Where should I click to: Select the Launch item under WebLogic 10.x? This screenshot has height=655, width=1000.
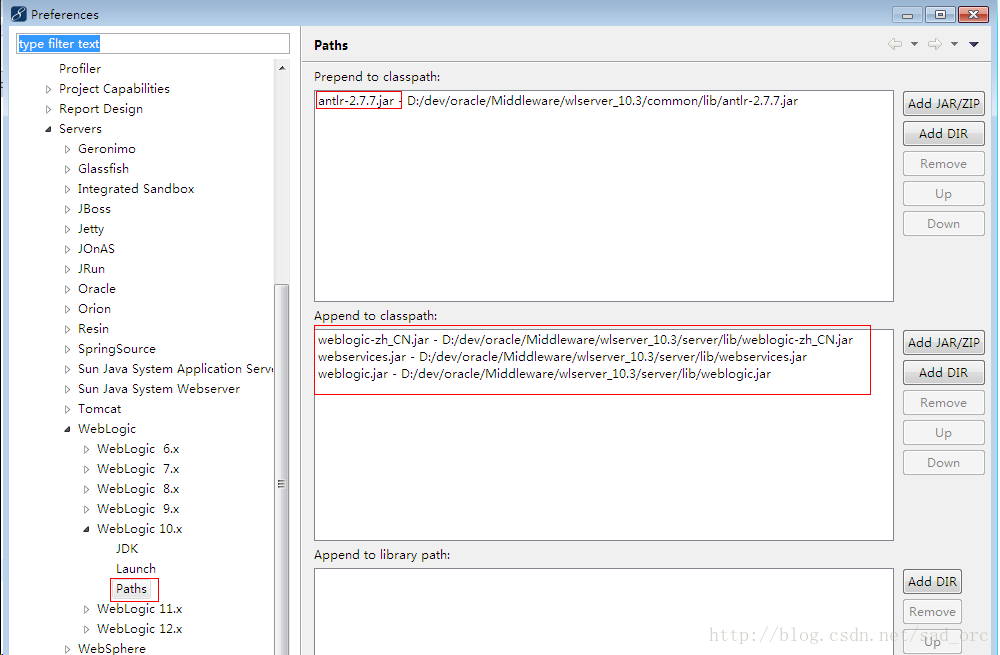coord(136,568)
